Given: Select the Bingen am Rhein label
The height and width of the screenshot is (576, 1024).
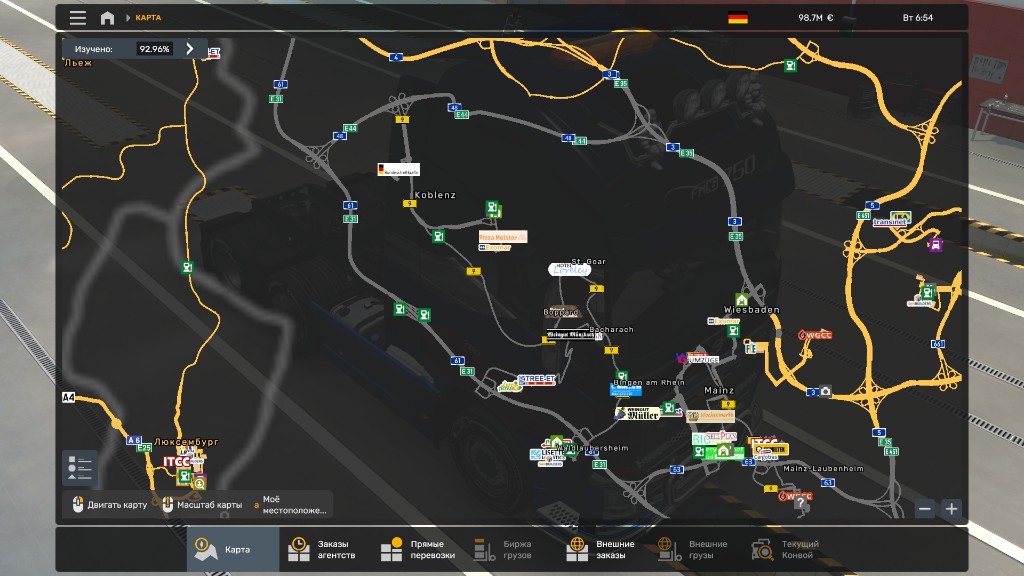Looking at the screenshot, I should [x=649, y=383].
